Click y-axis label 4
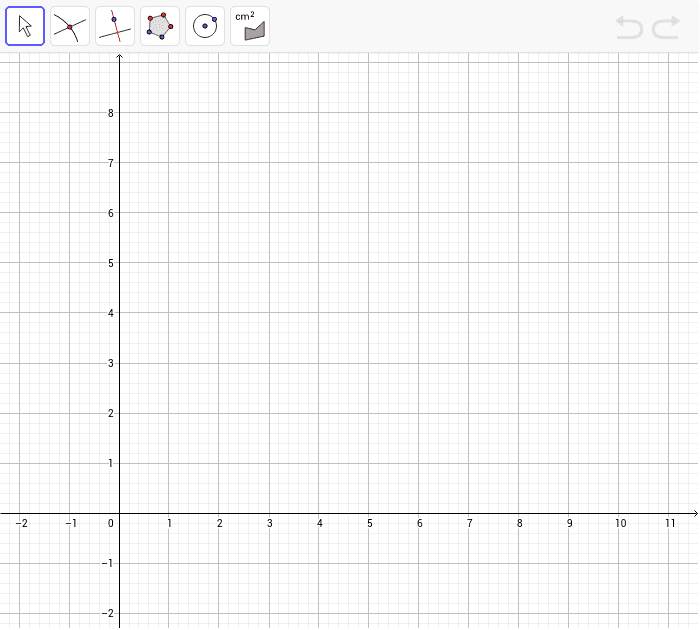This screenshot has height=630, width=700. [x=111, y=313]
